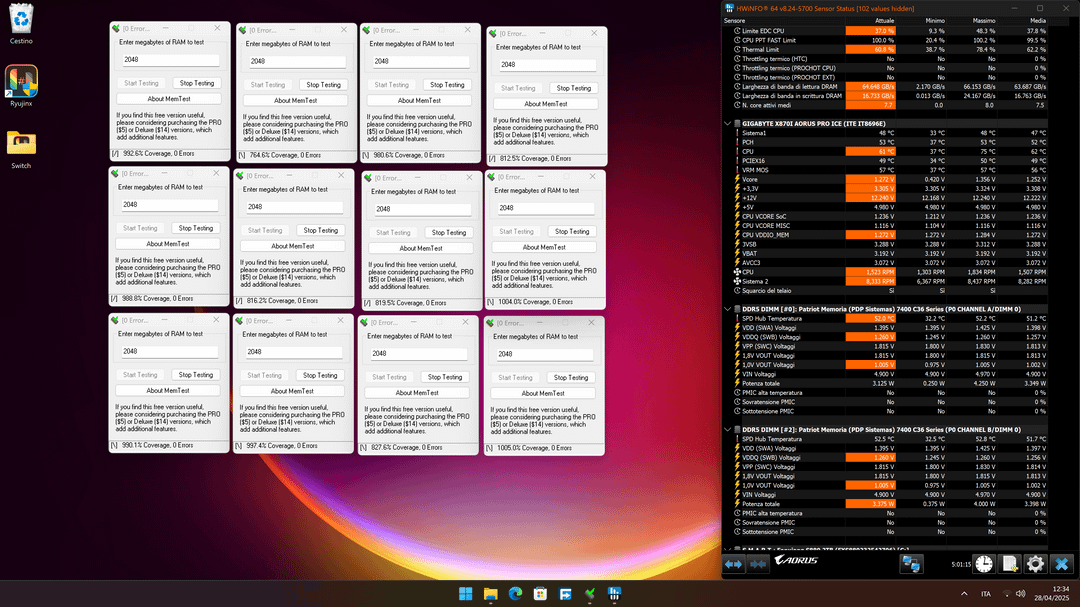The width and height of the screenshot is (1080, 607).
Task: Click RAM megabytes field in 1005.0% coverage window
Action: pyautogui.click(x=544, y=354)
